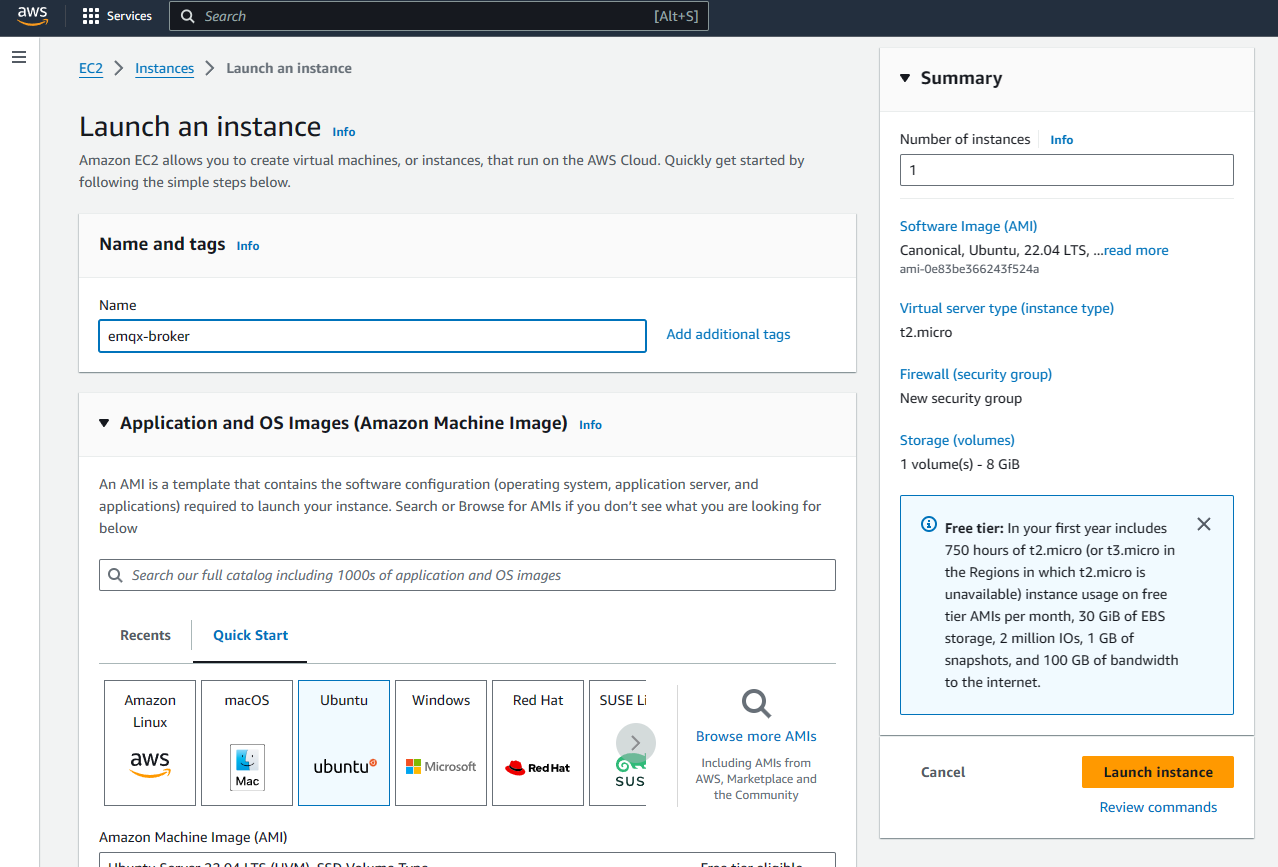Open the Services grid menu
This screenshot has height=867, width=1278.
click(x=91, y=16)
